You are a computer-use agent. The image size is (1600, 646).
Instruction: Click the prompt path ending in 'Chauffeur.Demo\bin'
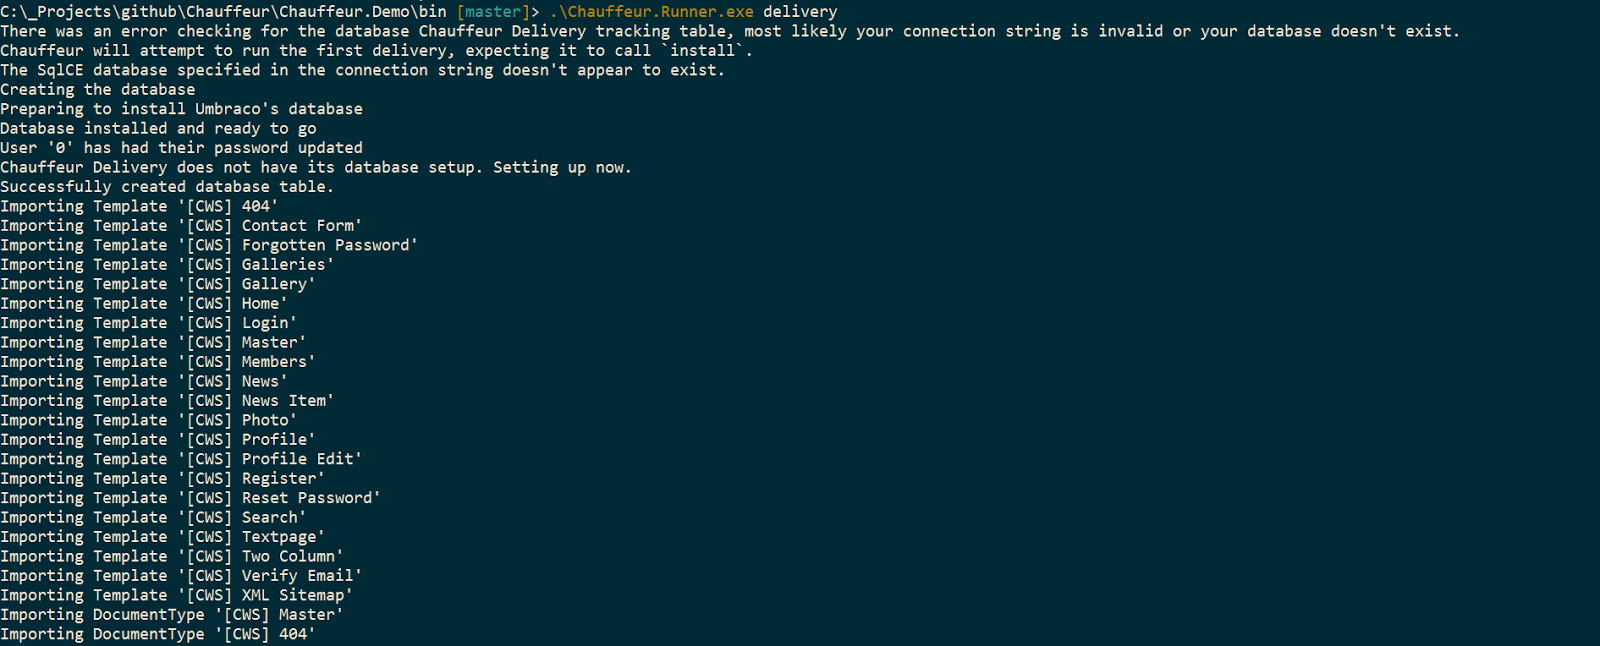(223, 12)
